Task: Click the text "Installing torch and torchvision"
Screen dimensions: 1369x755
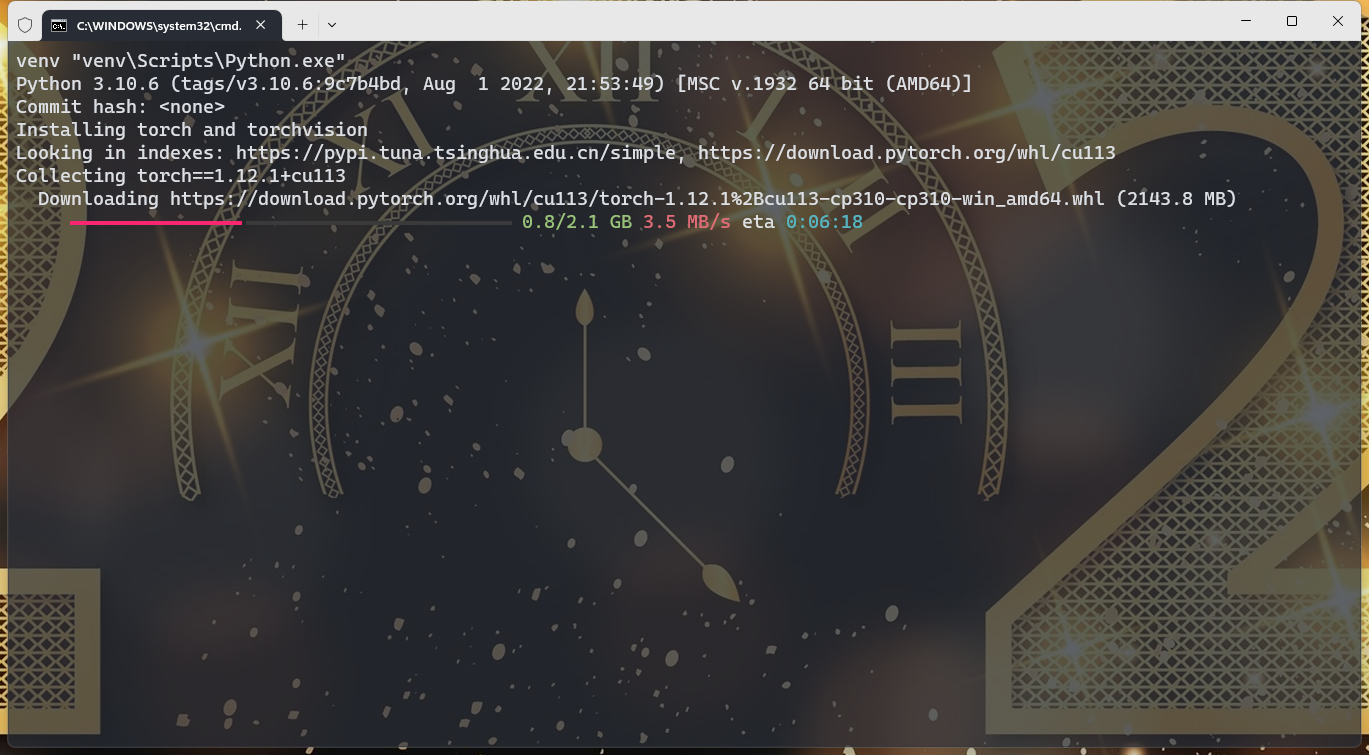Action: coord(192,130)
